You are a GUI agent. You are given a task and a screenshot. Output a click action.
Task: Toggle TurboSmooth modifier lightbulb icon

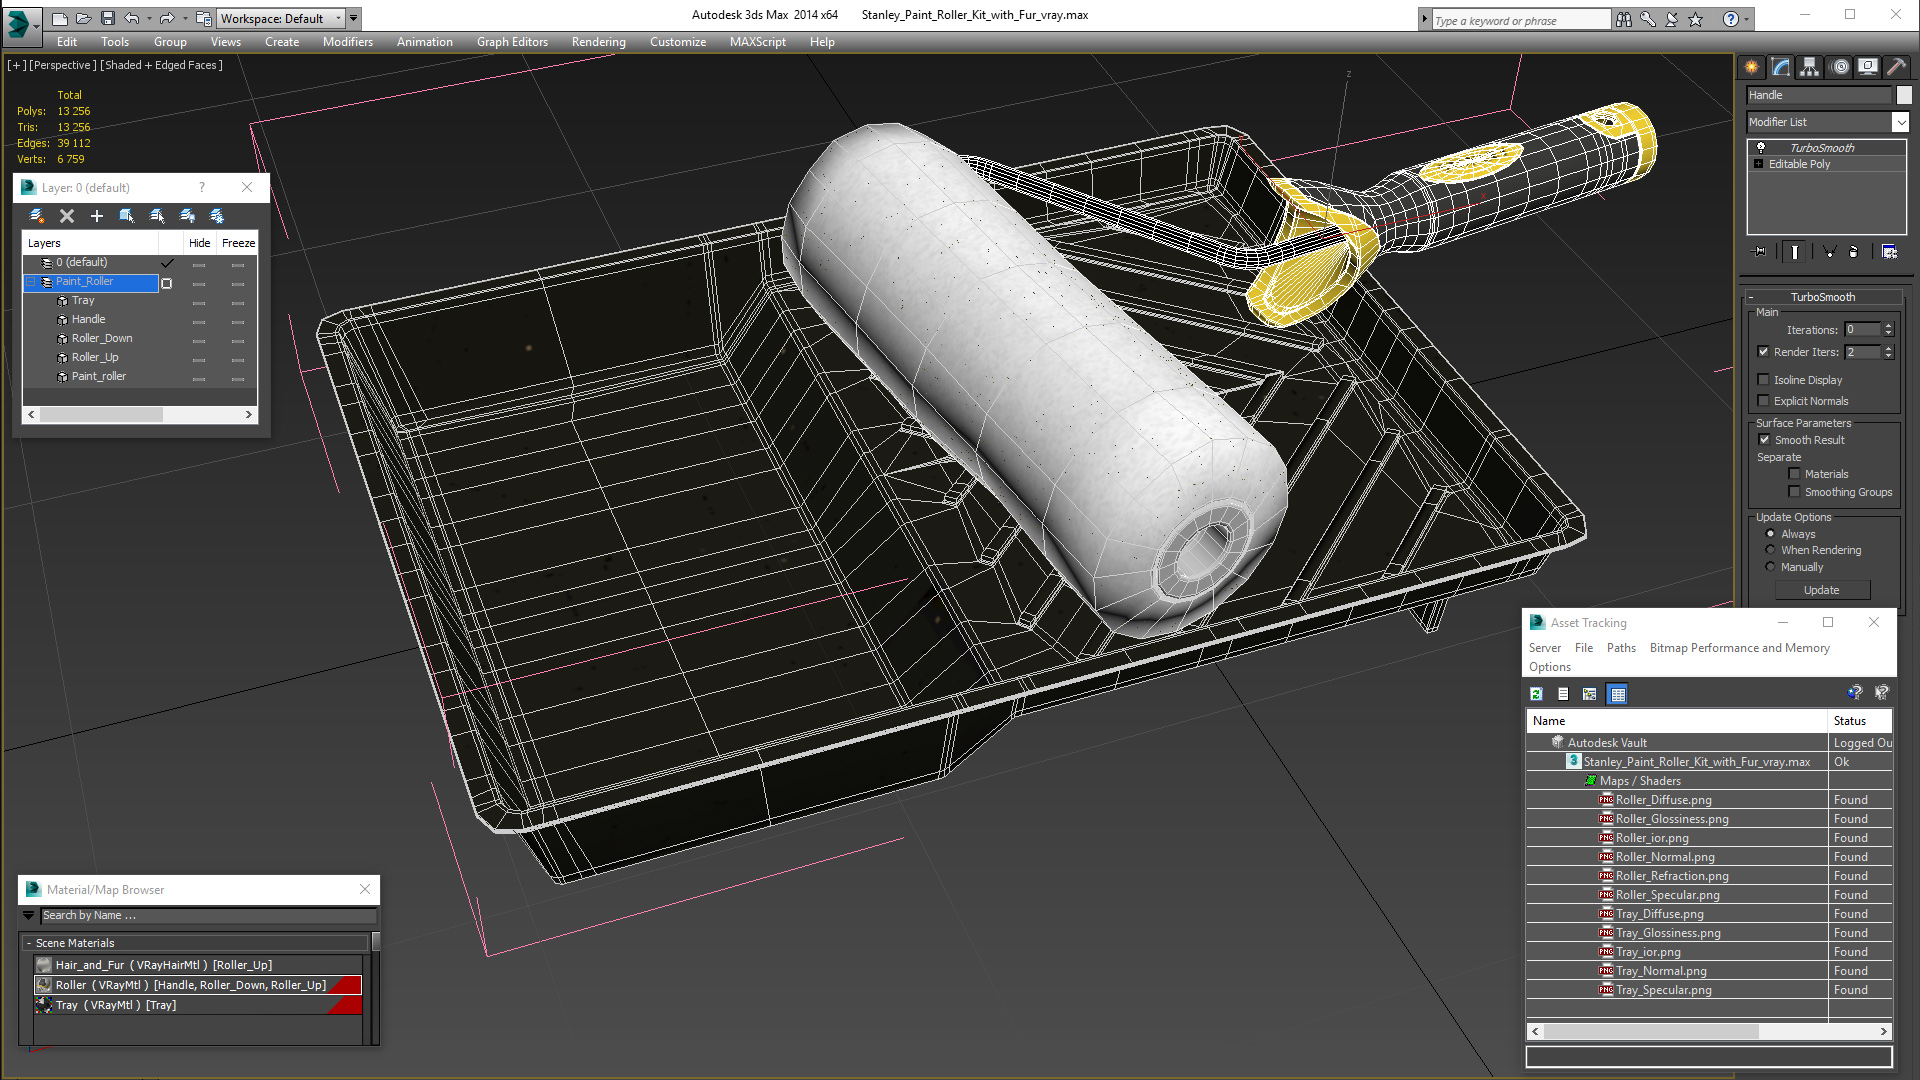pos(1761,148)
